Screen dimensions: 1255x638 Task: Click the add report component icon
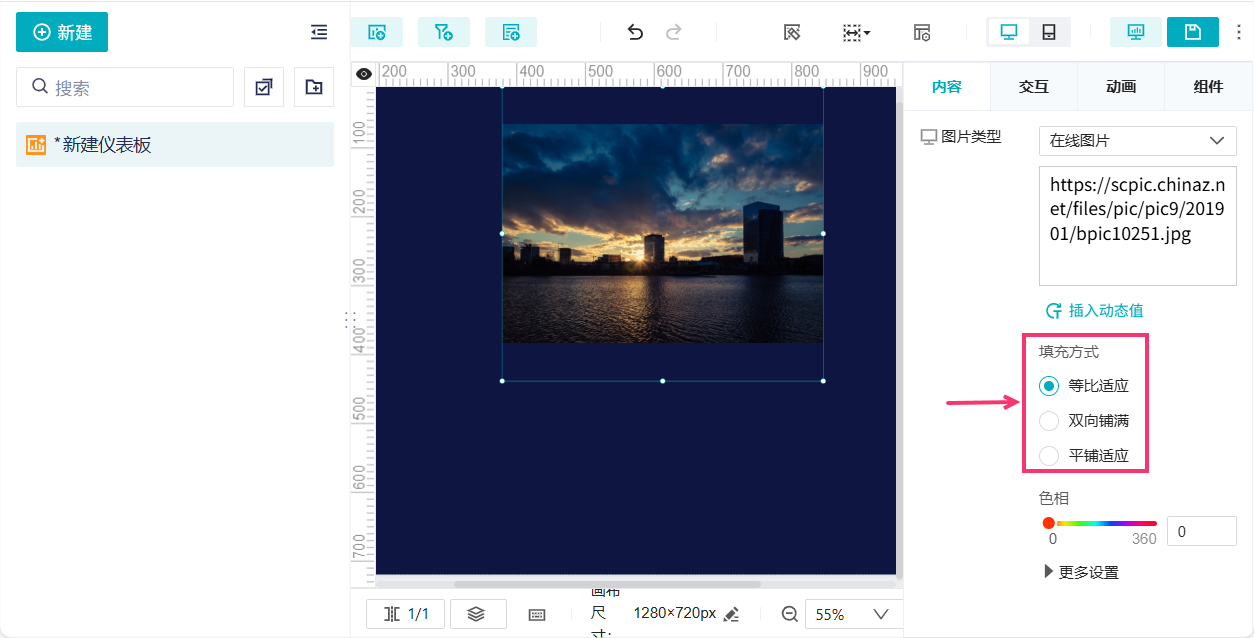click(511, 32)
